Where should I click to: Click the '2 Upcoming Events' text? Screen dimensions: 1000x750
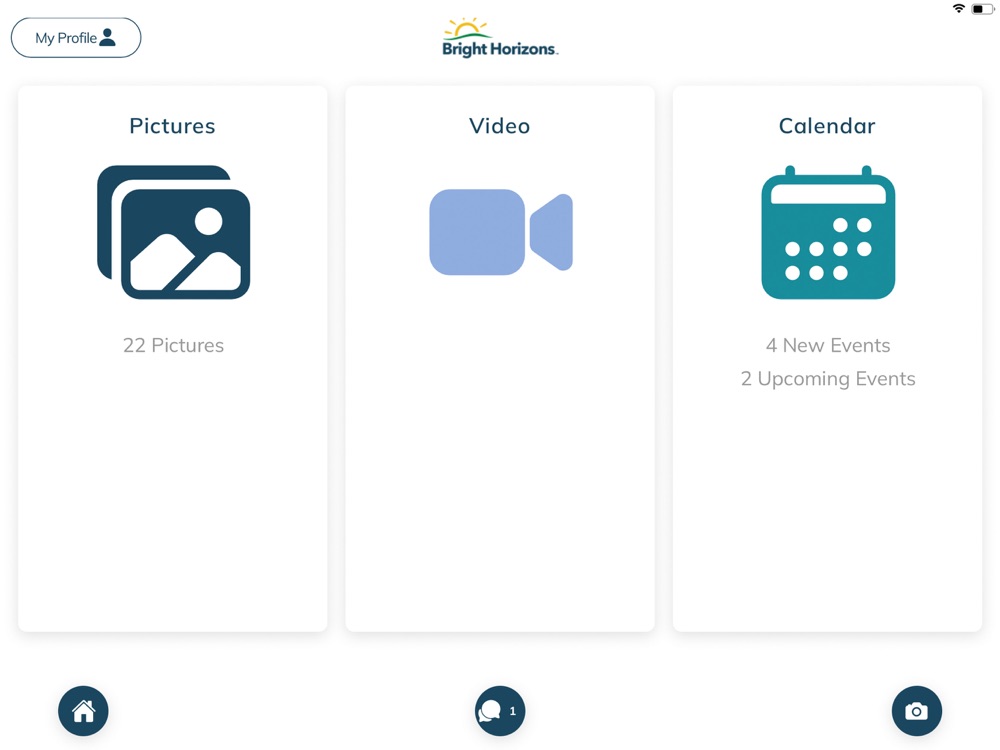click(828, 379)
